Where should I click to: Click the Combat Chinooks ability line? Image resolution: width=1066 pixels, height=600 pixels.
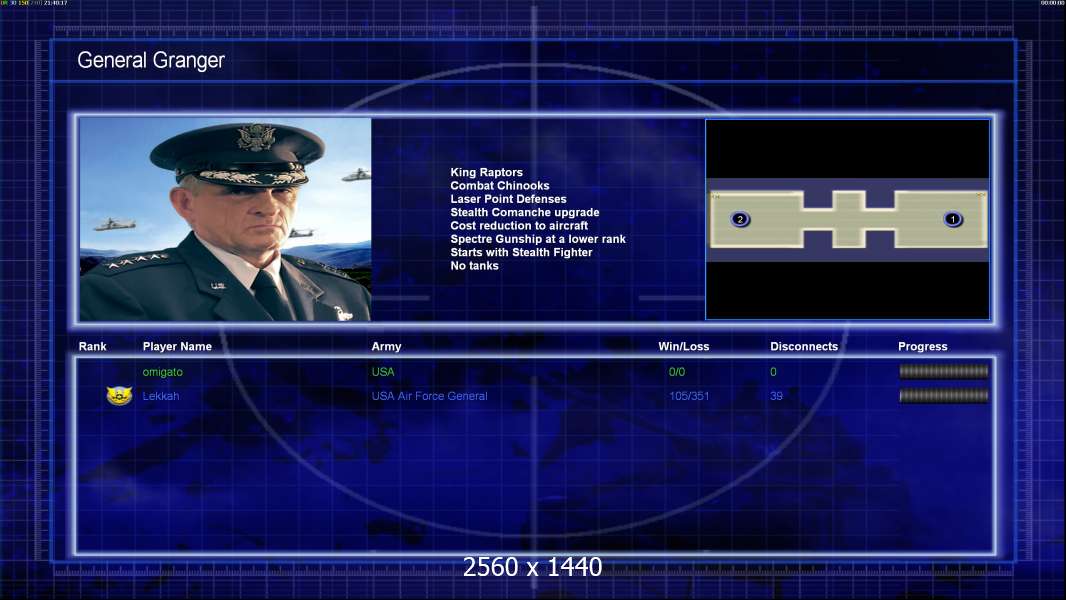(500, 186)
